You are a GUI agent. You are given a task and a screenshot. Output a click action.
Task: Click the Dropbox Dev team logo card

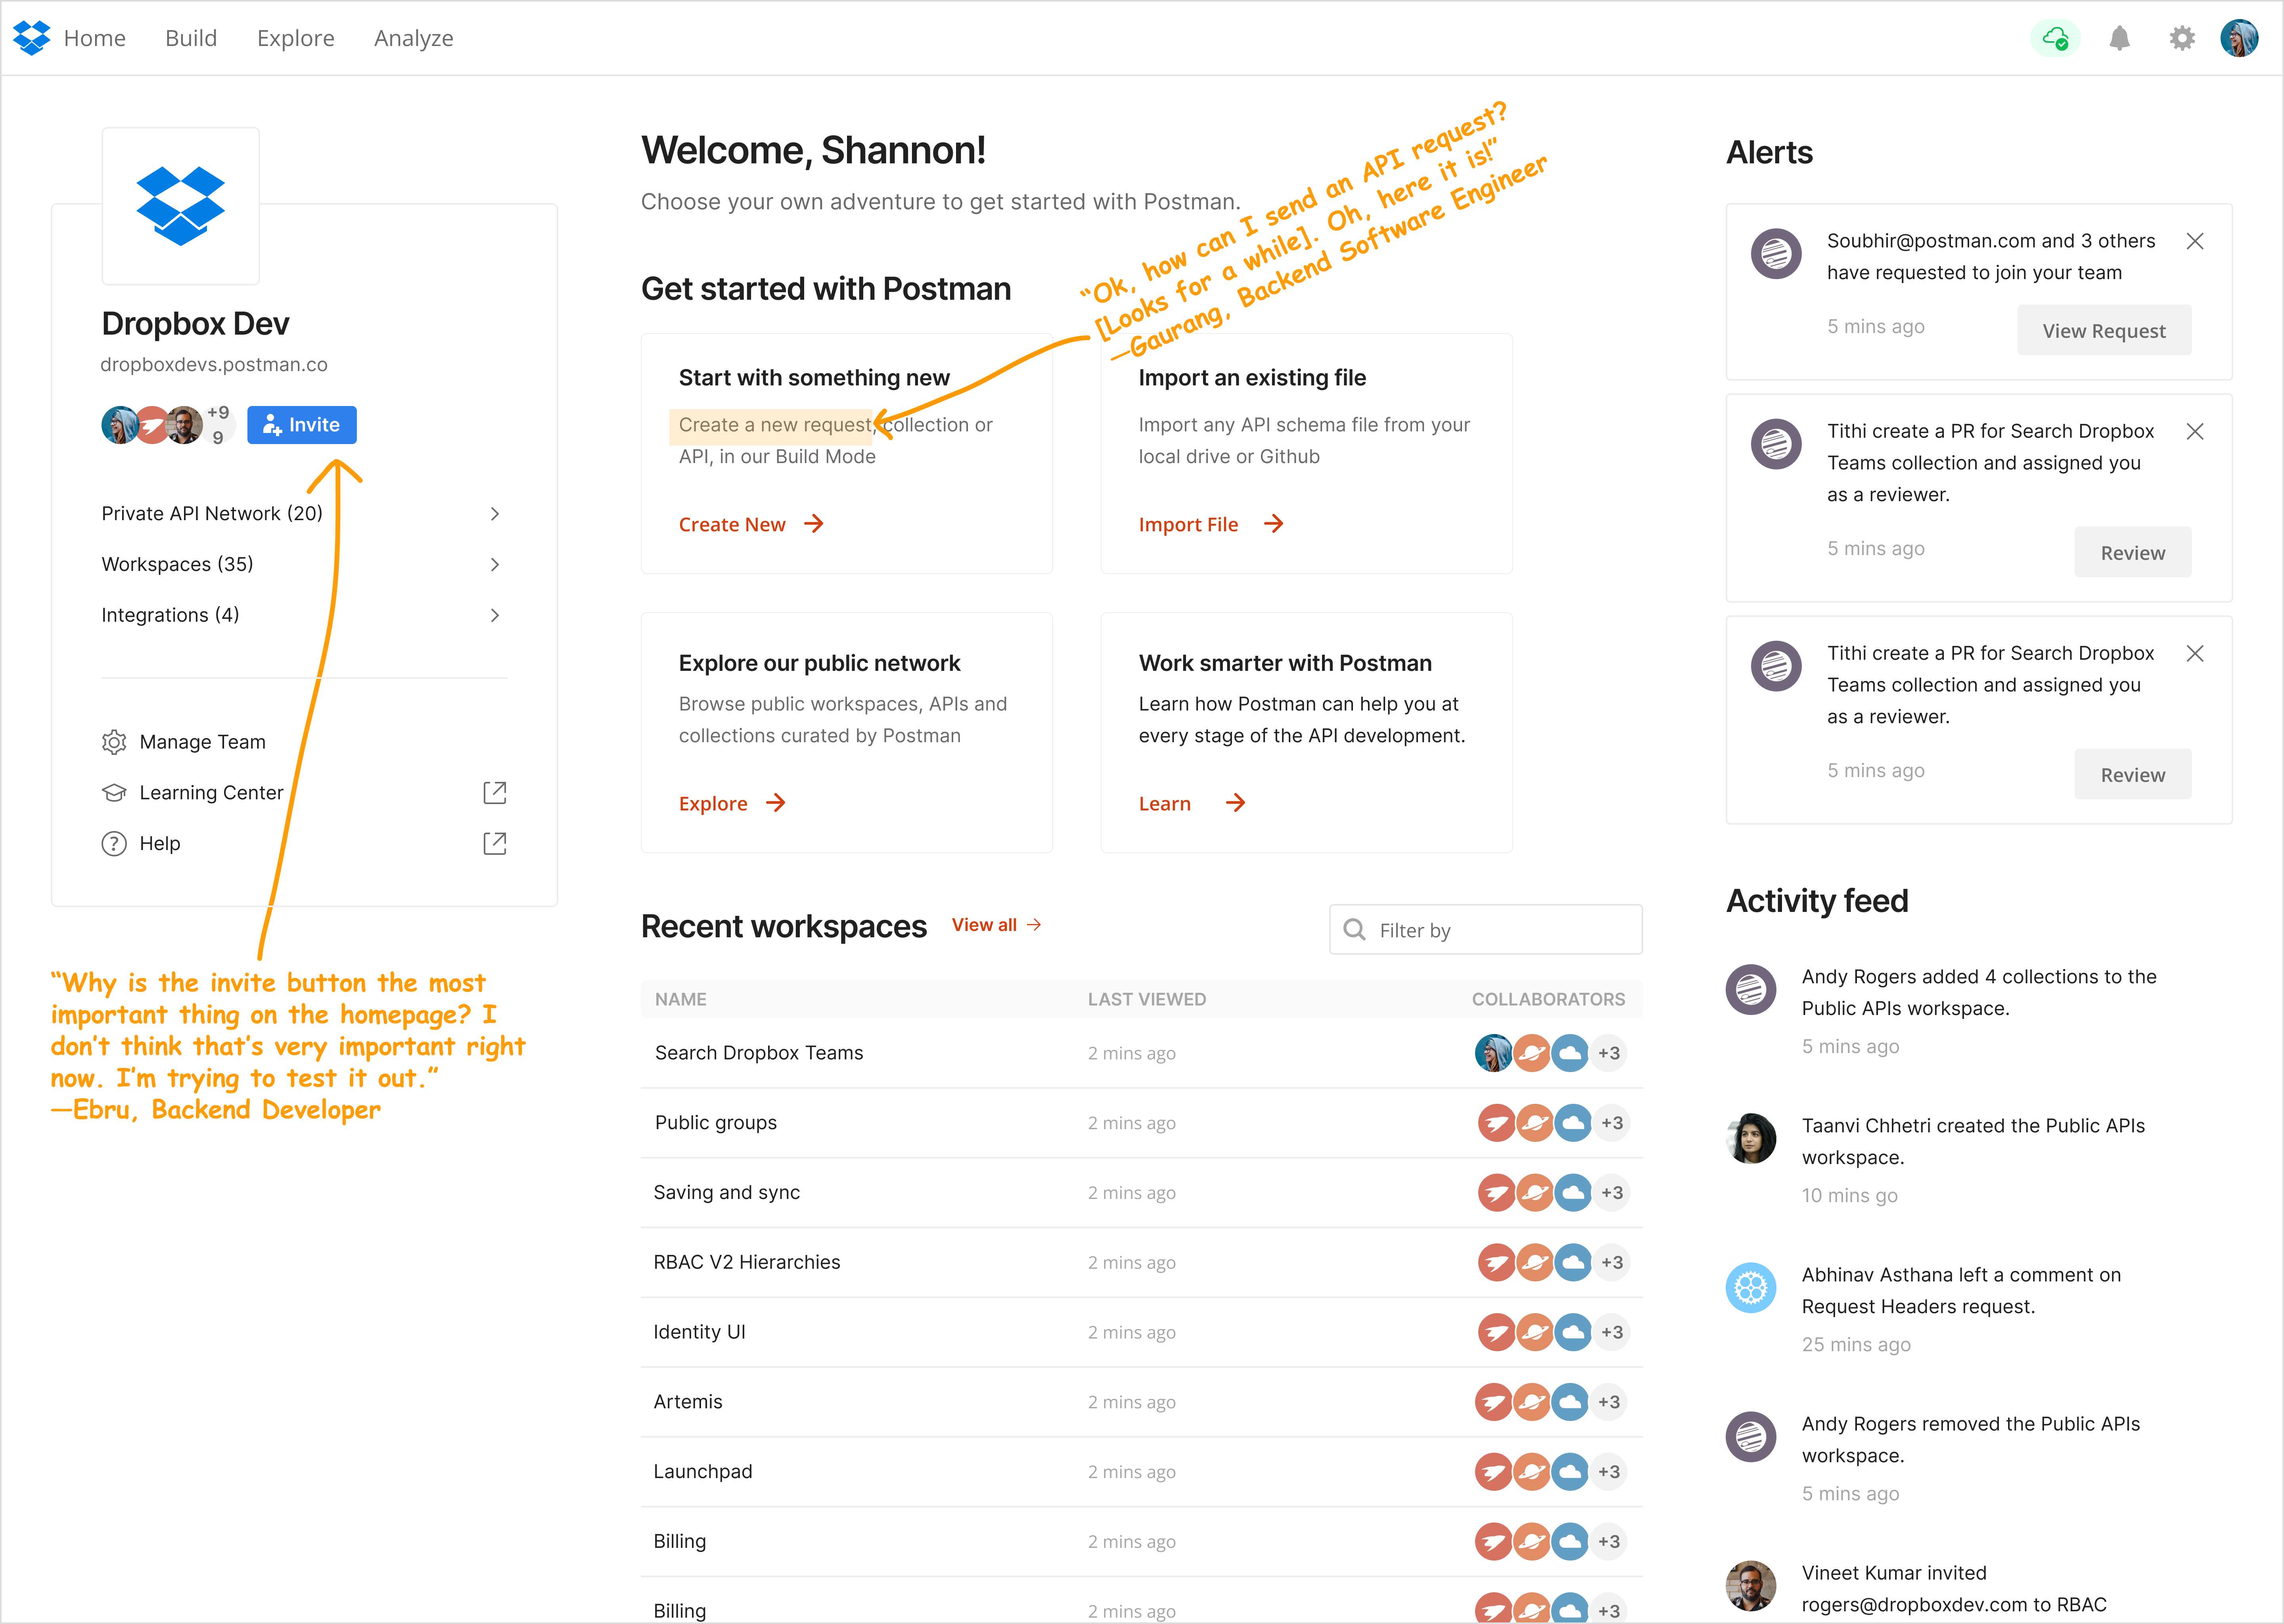coord(181,206)
